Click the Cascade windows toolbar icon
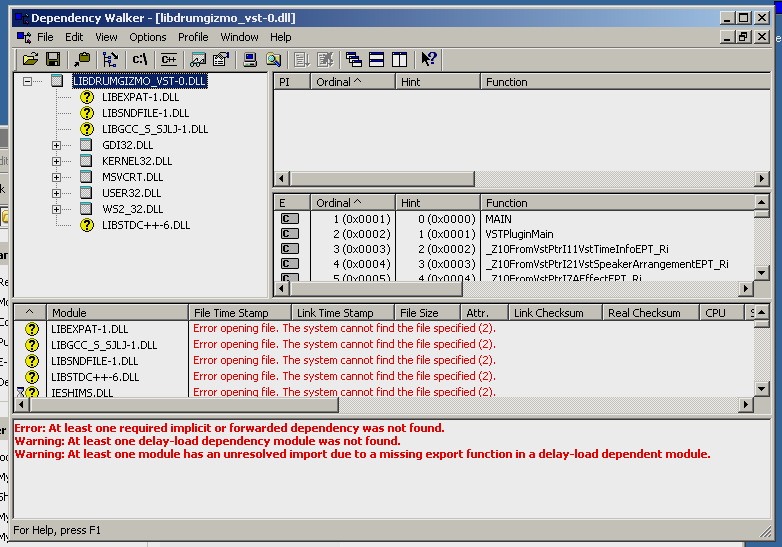This screenshot has height=547, width=782. pyautogui.click(x=354, y=59)
